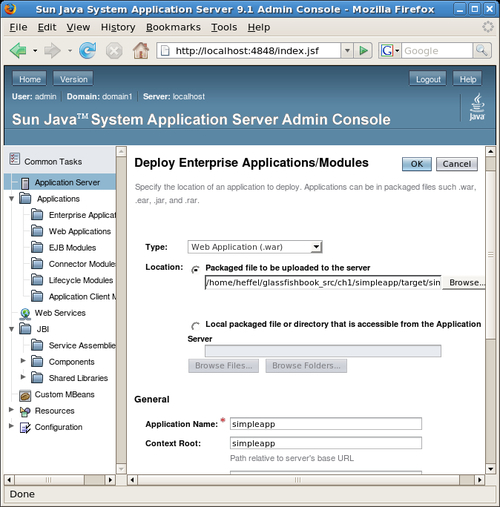The width and height of the screenshot is (500, 507).
Task: Collapse the JBI tree node
Action: point(12,329)
